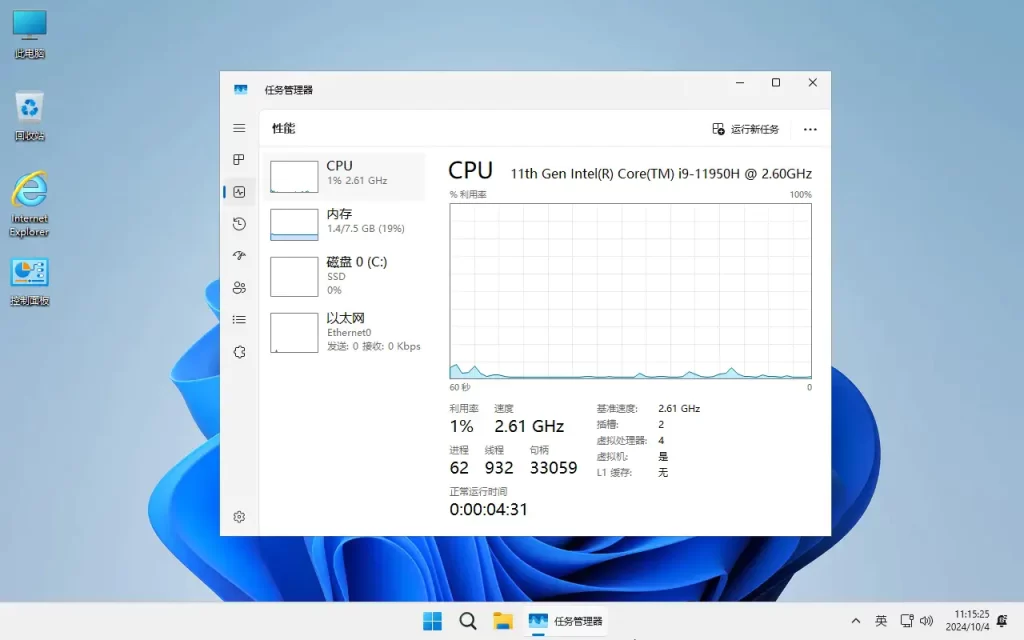Viewport: 1024px width, 640px height.
Task: Expand the navigation pane with hamburger icon
Action: (x=238, y=128)
